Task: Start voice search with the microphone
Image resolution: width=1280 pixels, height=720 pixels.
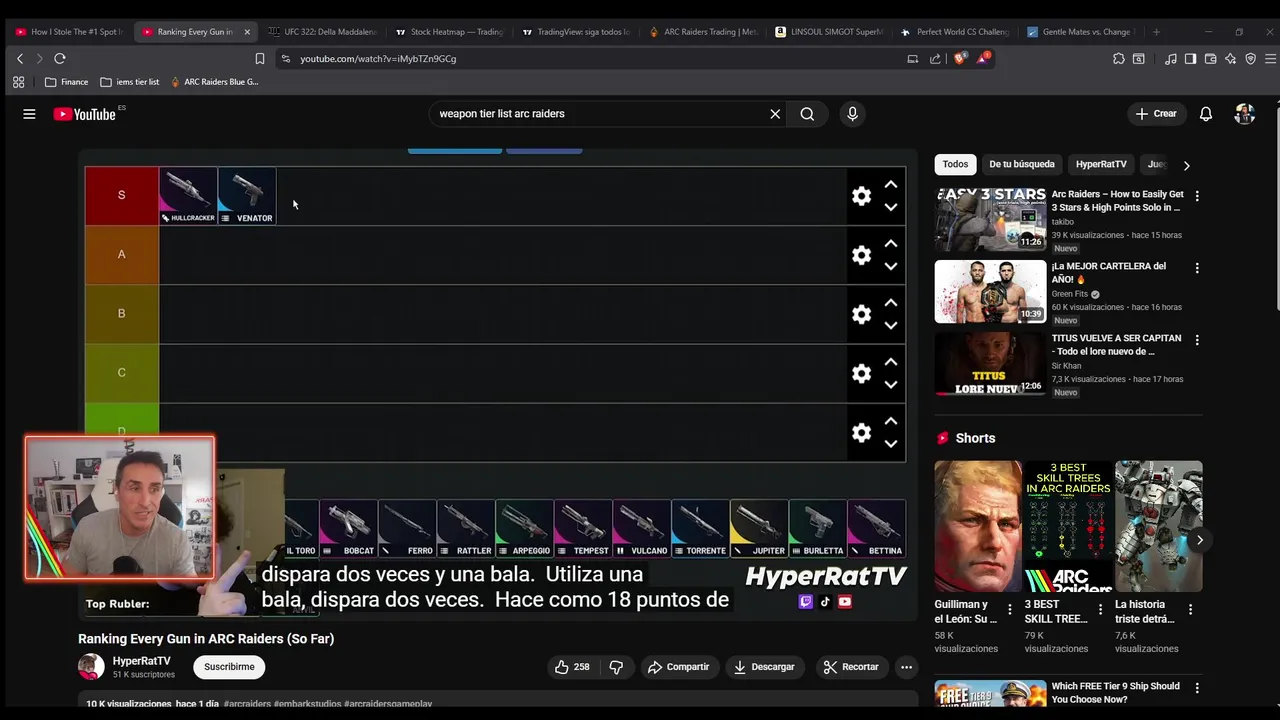Action: (x=852, y=114)
